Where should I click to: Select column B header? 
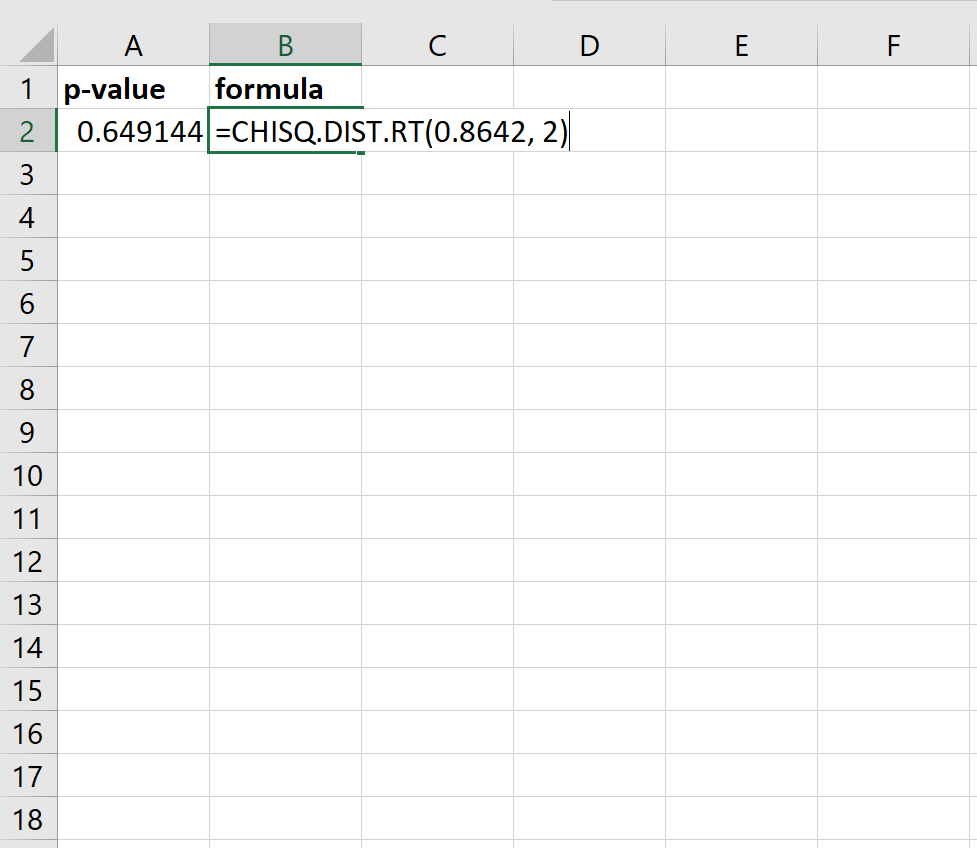[285, 45]
